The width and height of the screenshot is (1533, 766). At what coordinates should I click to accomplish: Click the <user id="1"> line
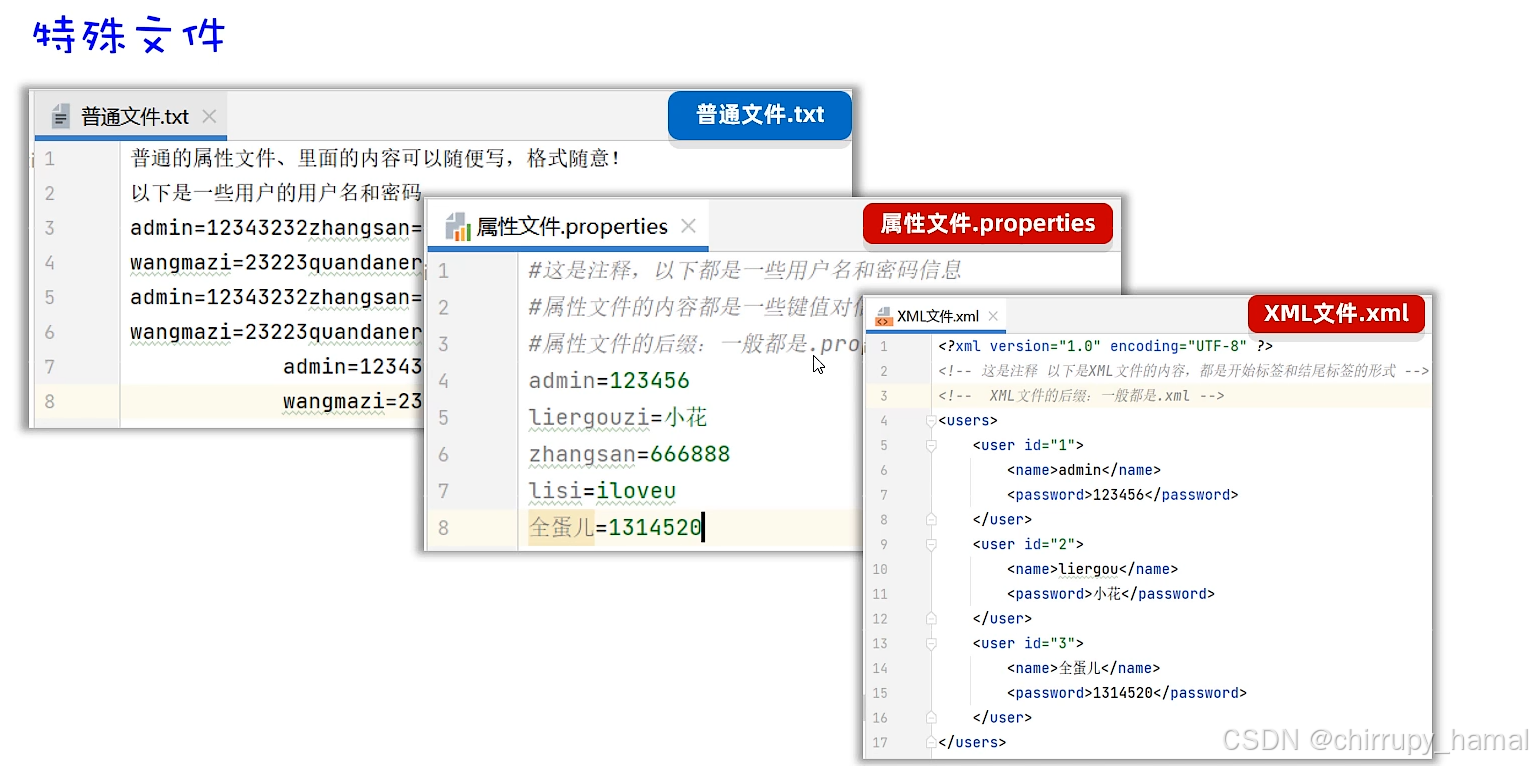tap(1028, 445)
